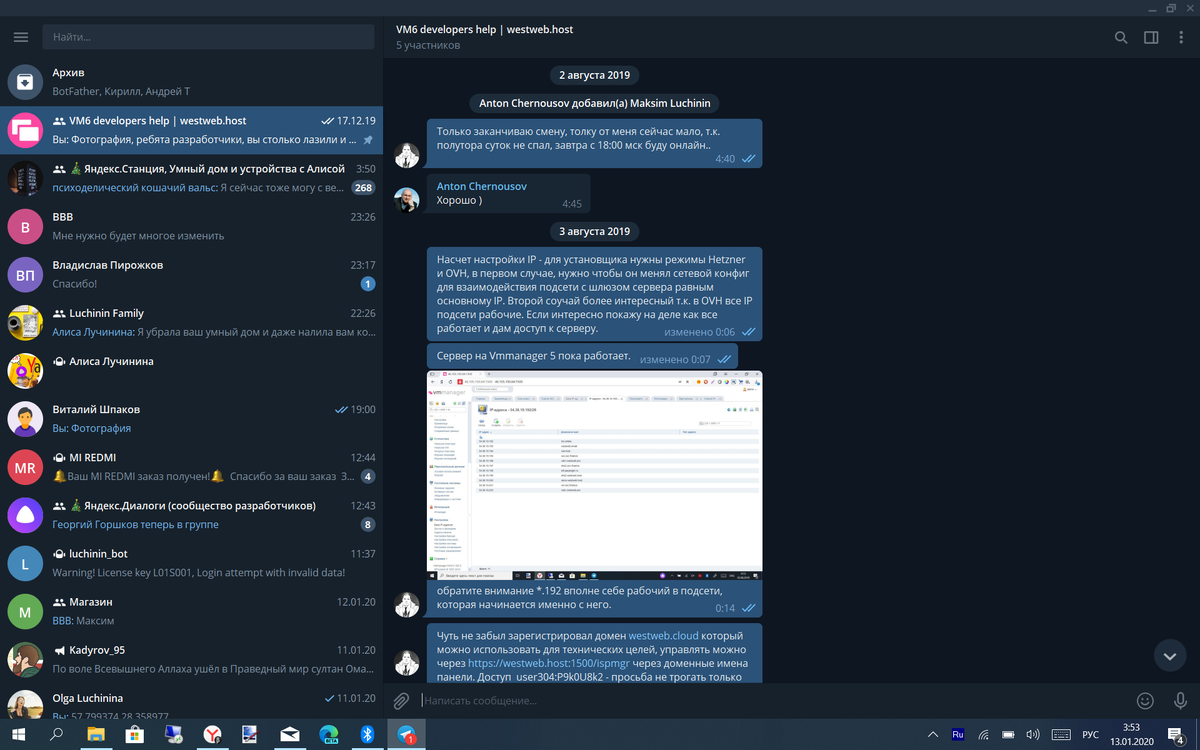Open Владислав Пирожков chat
The image size is (1200, 750).
[x=191, y=274]
